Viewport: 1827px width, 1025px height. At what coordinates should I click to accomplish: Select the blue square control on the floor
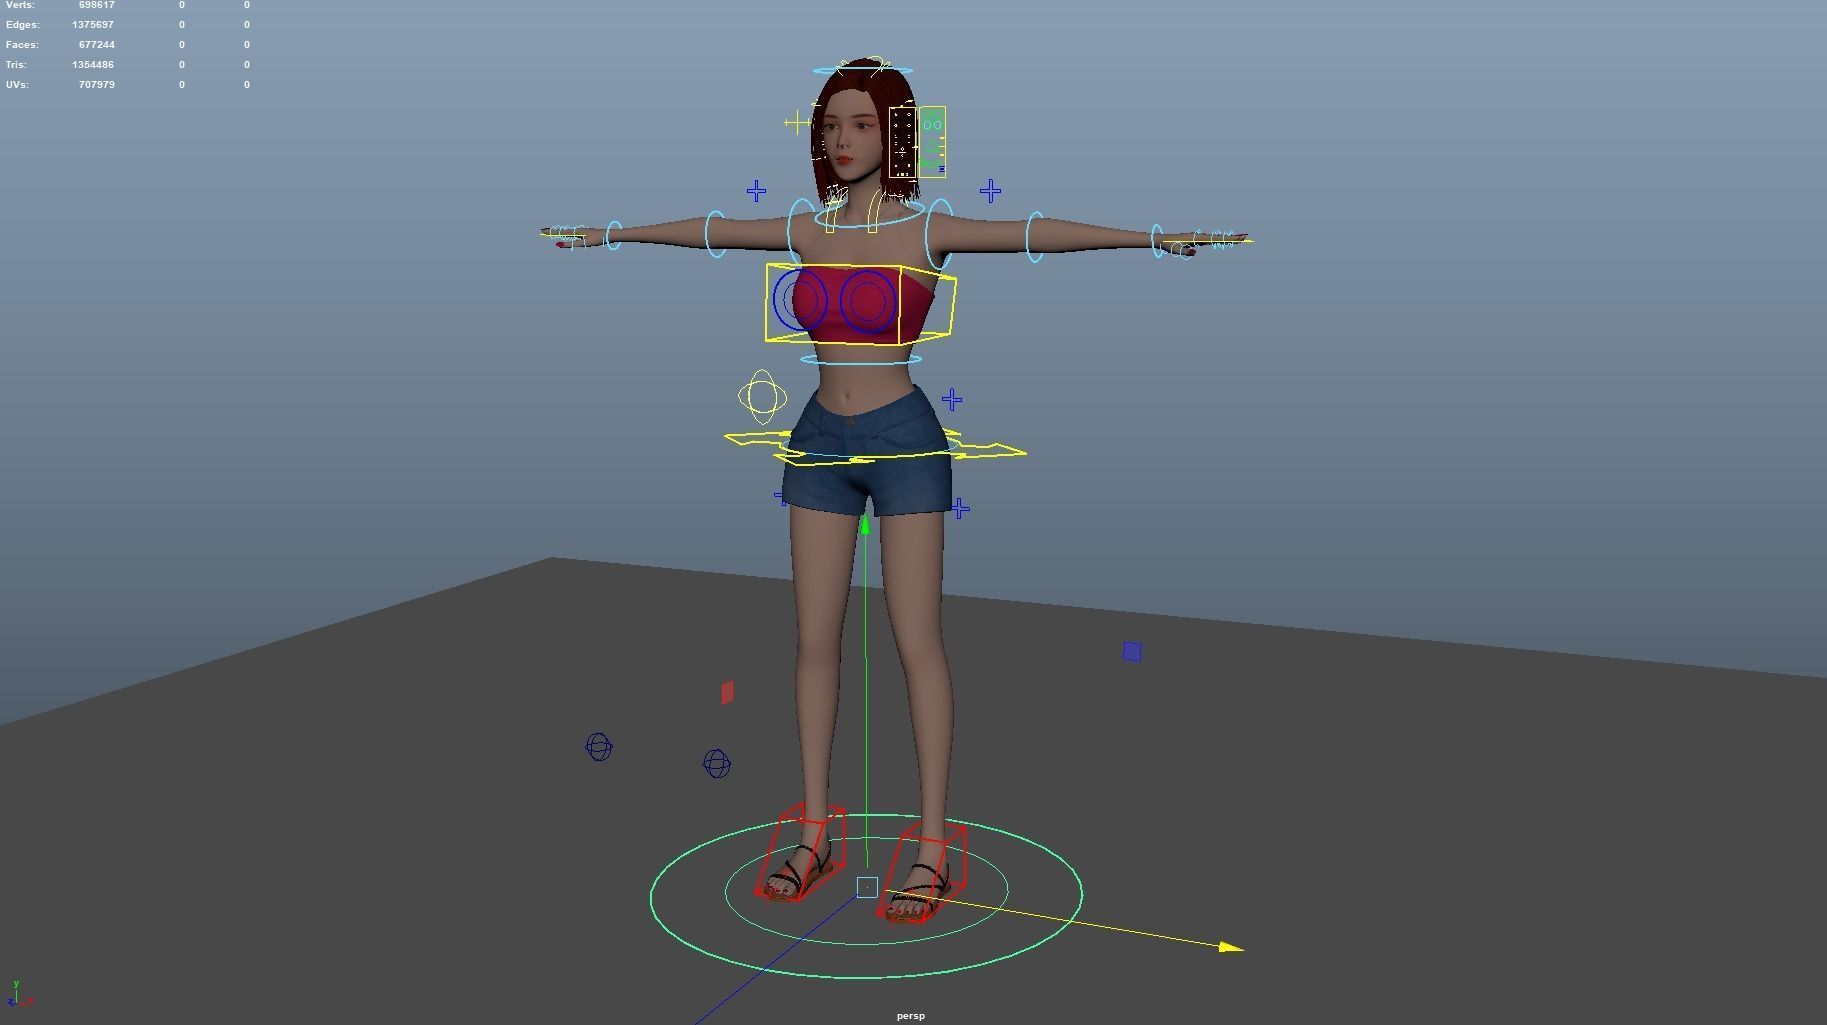coord(1132,652)
